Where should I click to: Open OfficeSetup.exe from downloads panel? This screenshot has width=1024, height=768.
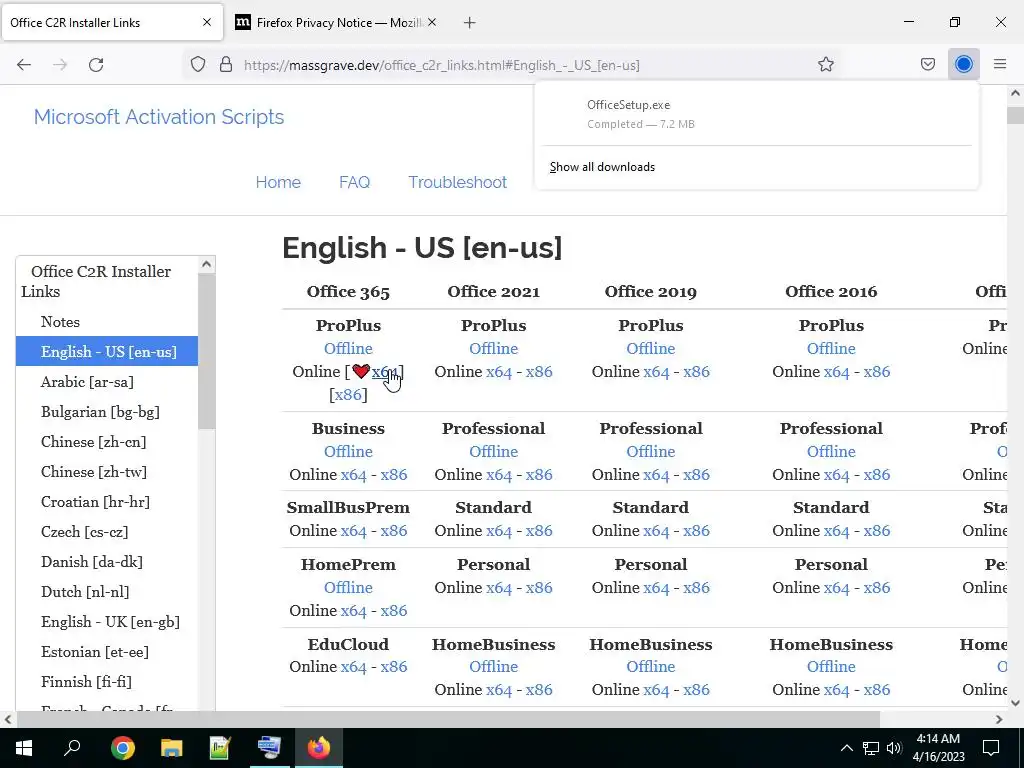756,114
